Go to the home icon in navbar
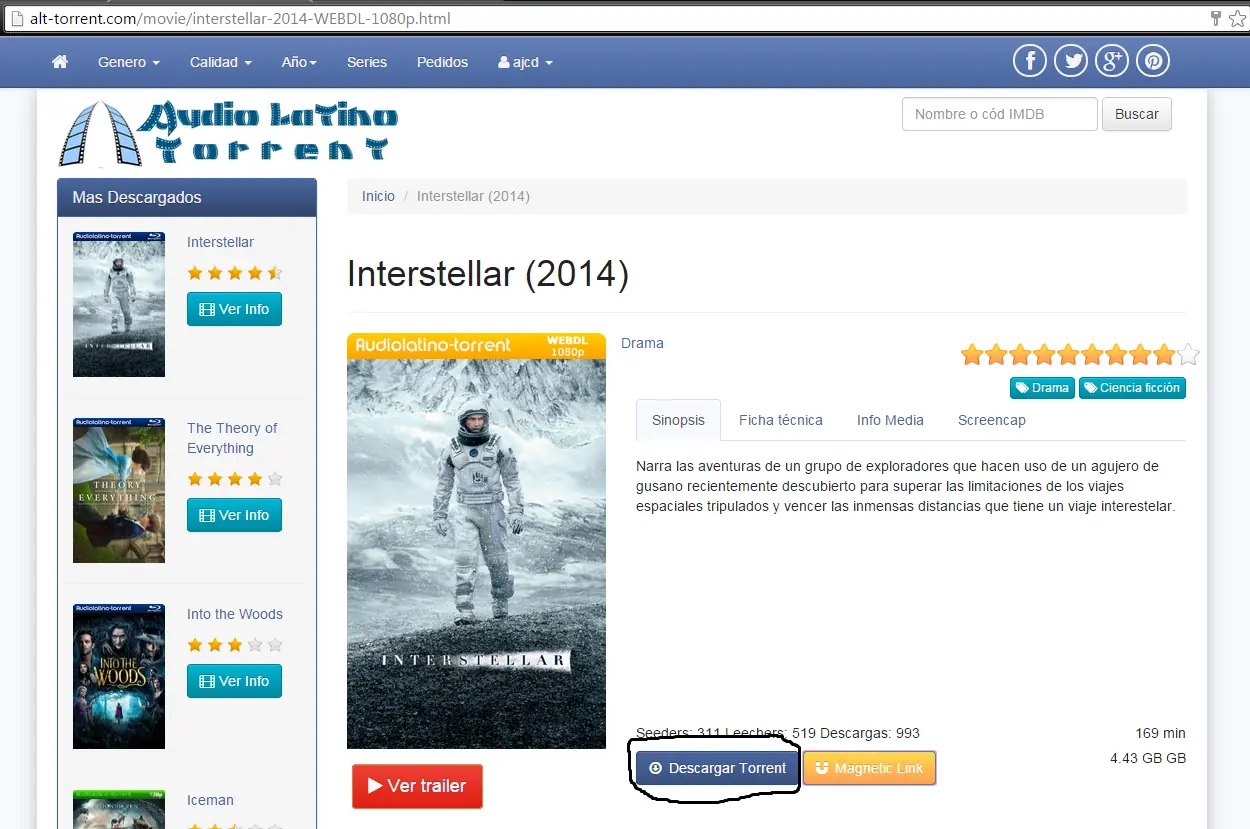Viewport: 1250px width, 829px height. point(60,62)
